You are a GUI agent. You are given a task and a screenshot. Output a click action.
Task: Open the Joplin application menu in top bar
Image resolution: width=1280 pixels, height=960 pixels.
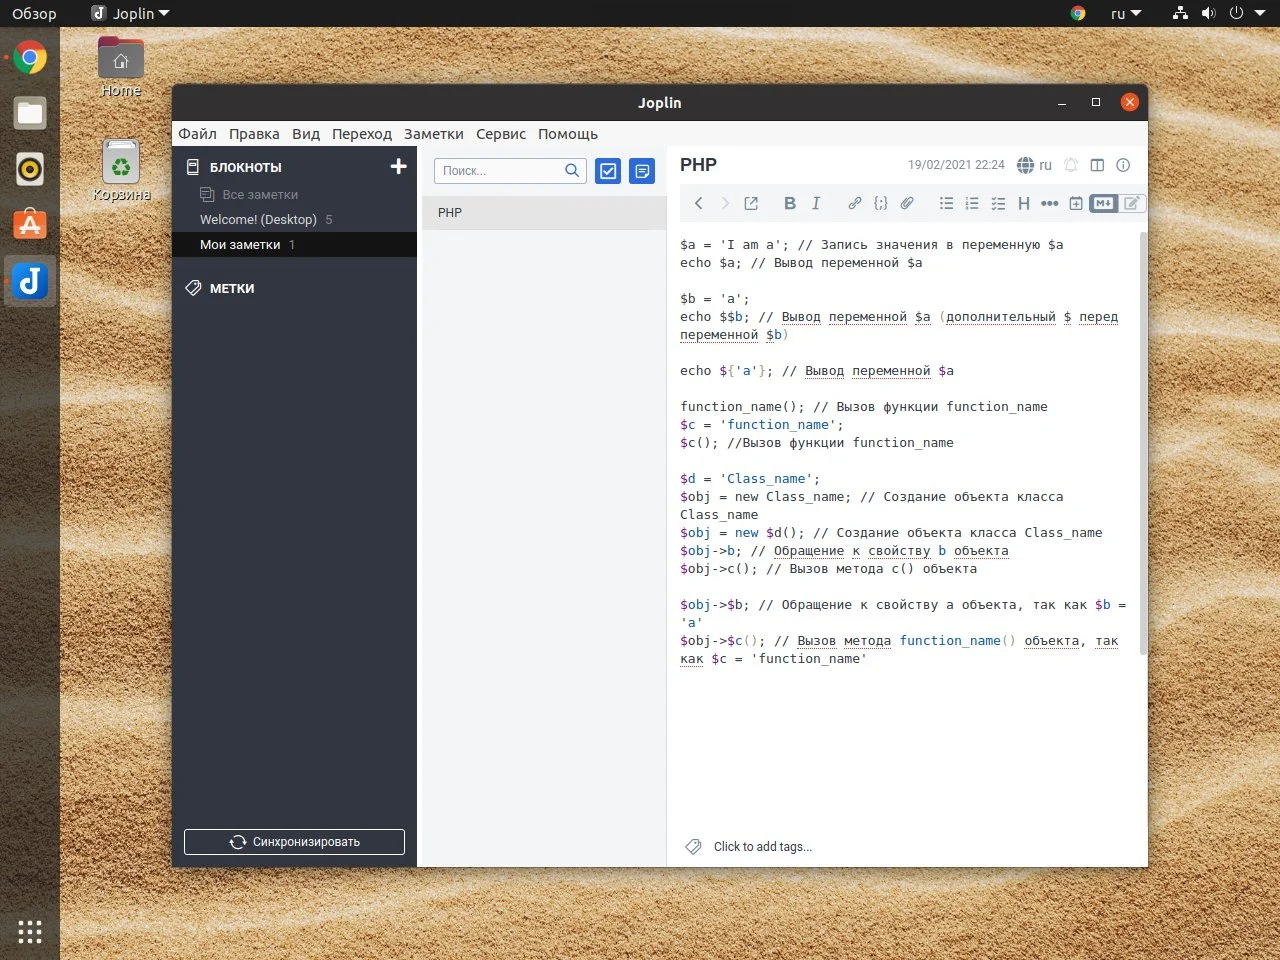[130, 13]
